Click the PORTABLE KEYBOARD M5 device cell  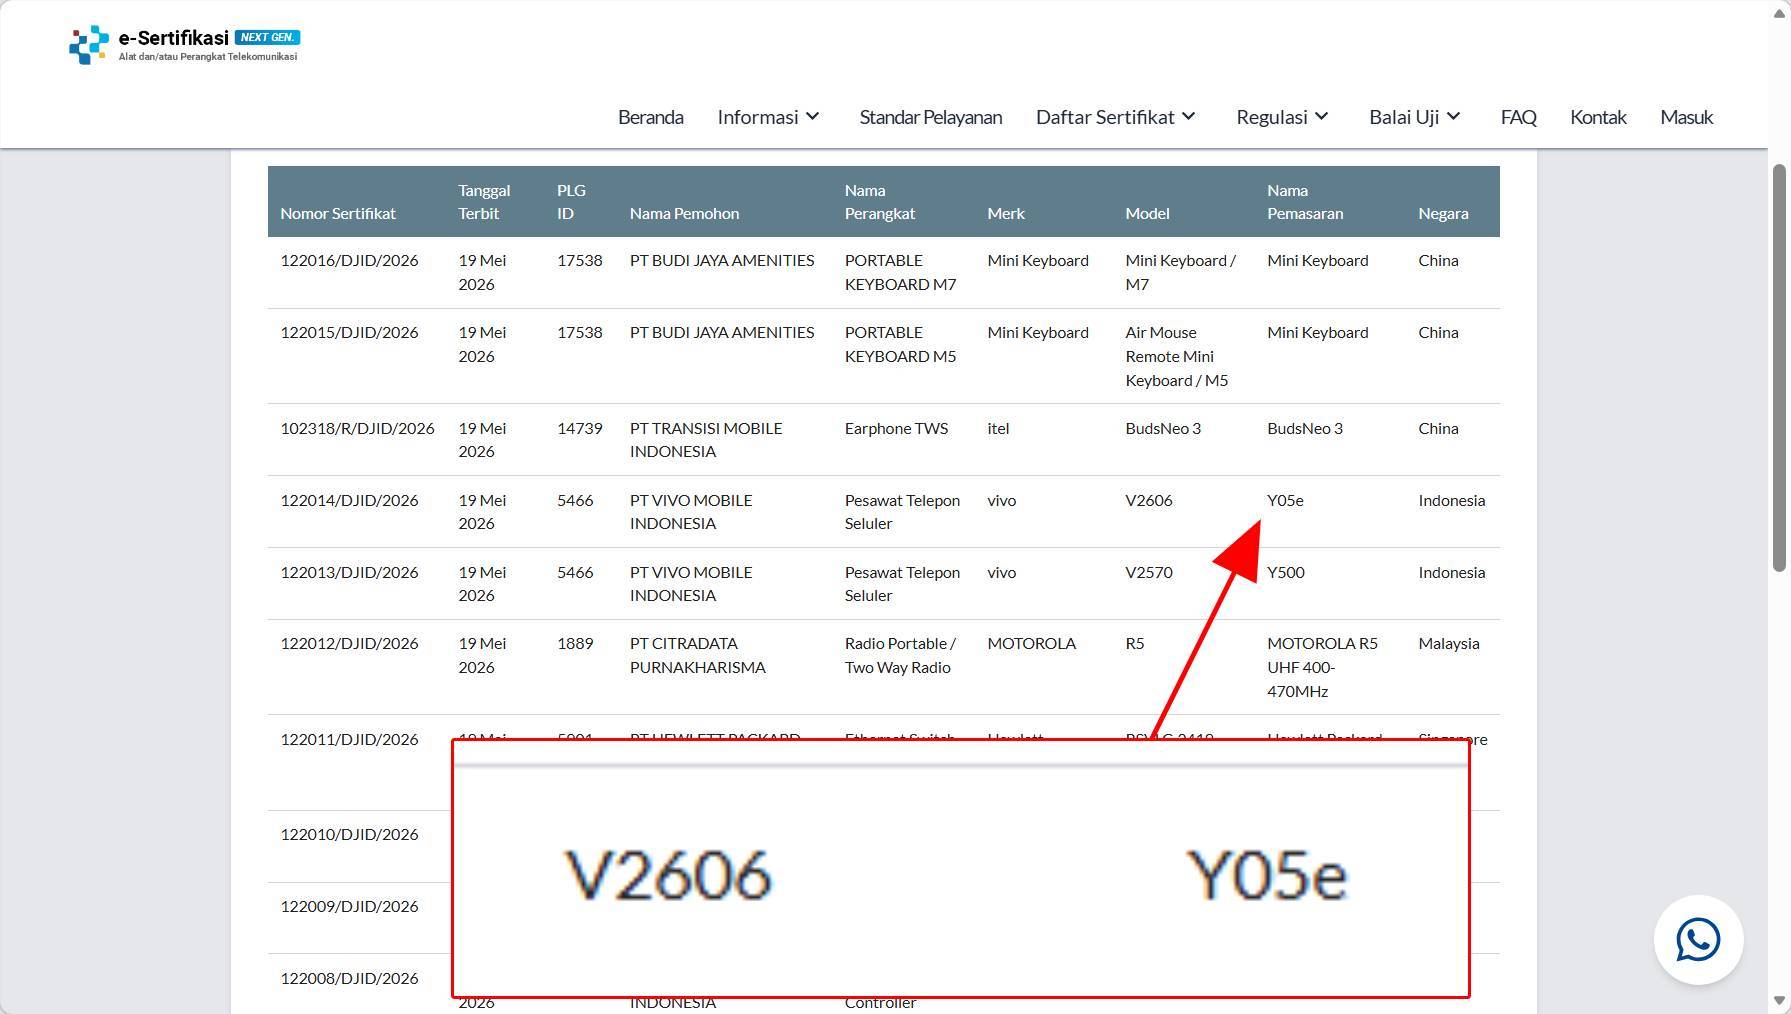(901, 344)
